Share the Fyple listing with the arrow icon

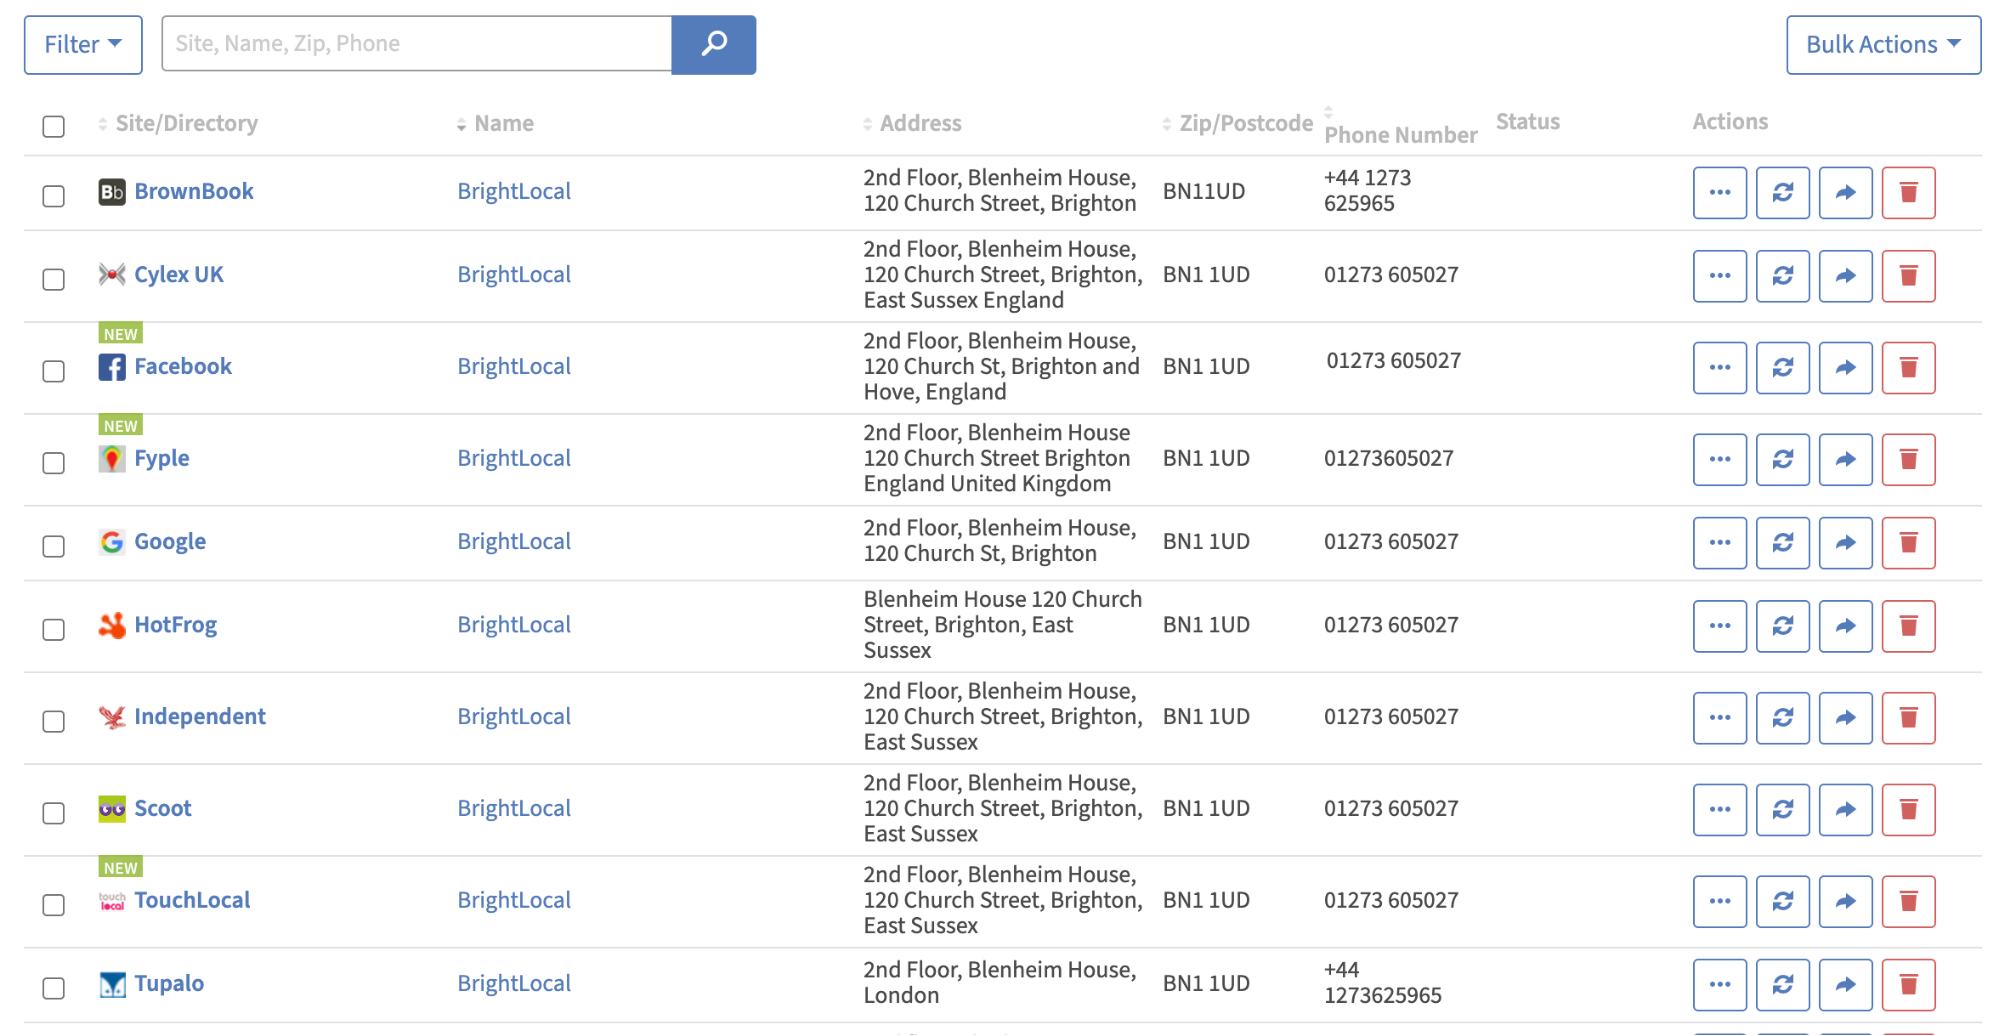[1845, 459]
